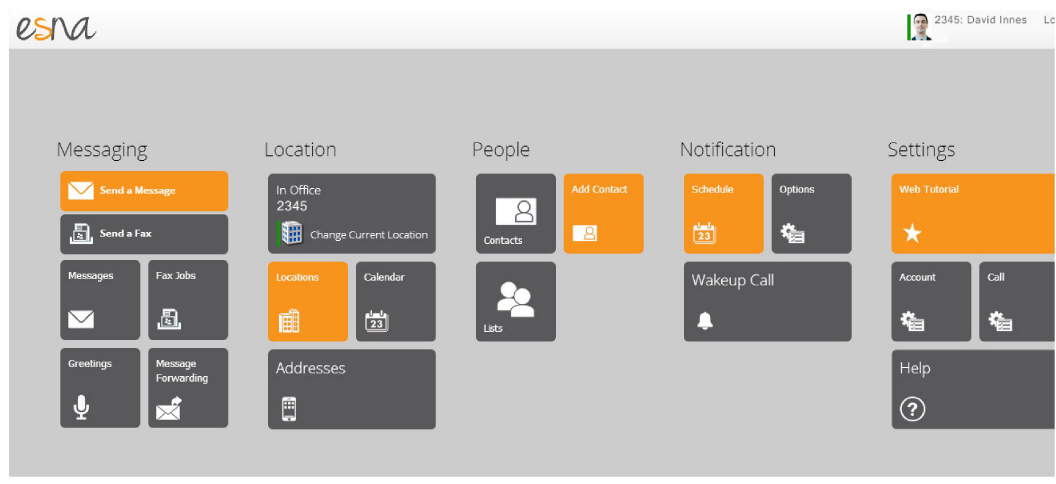Open Account settings tile
The width and height of the screenshot is (1056, 484).
click(x=931, y=302)
